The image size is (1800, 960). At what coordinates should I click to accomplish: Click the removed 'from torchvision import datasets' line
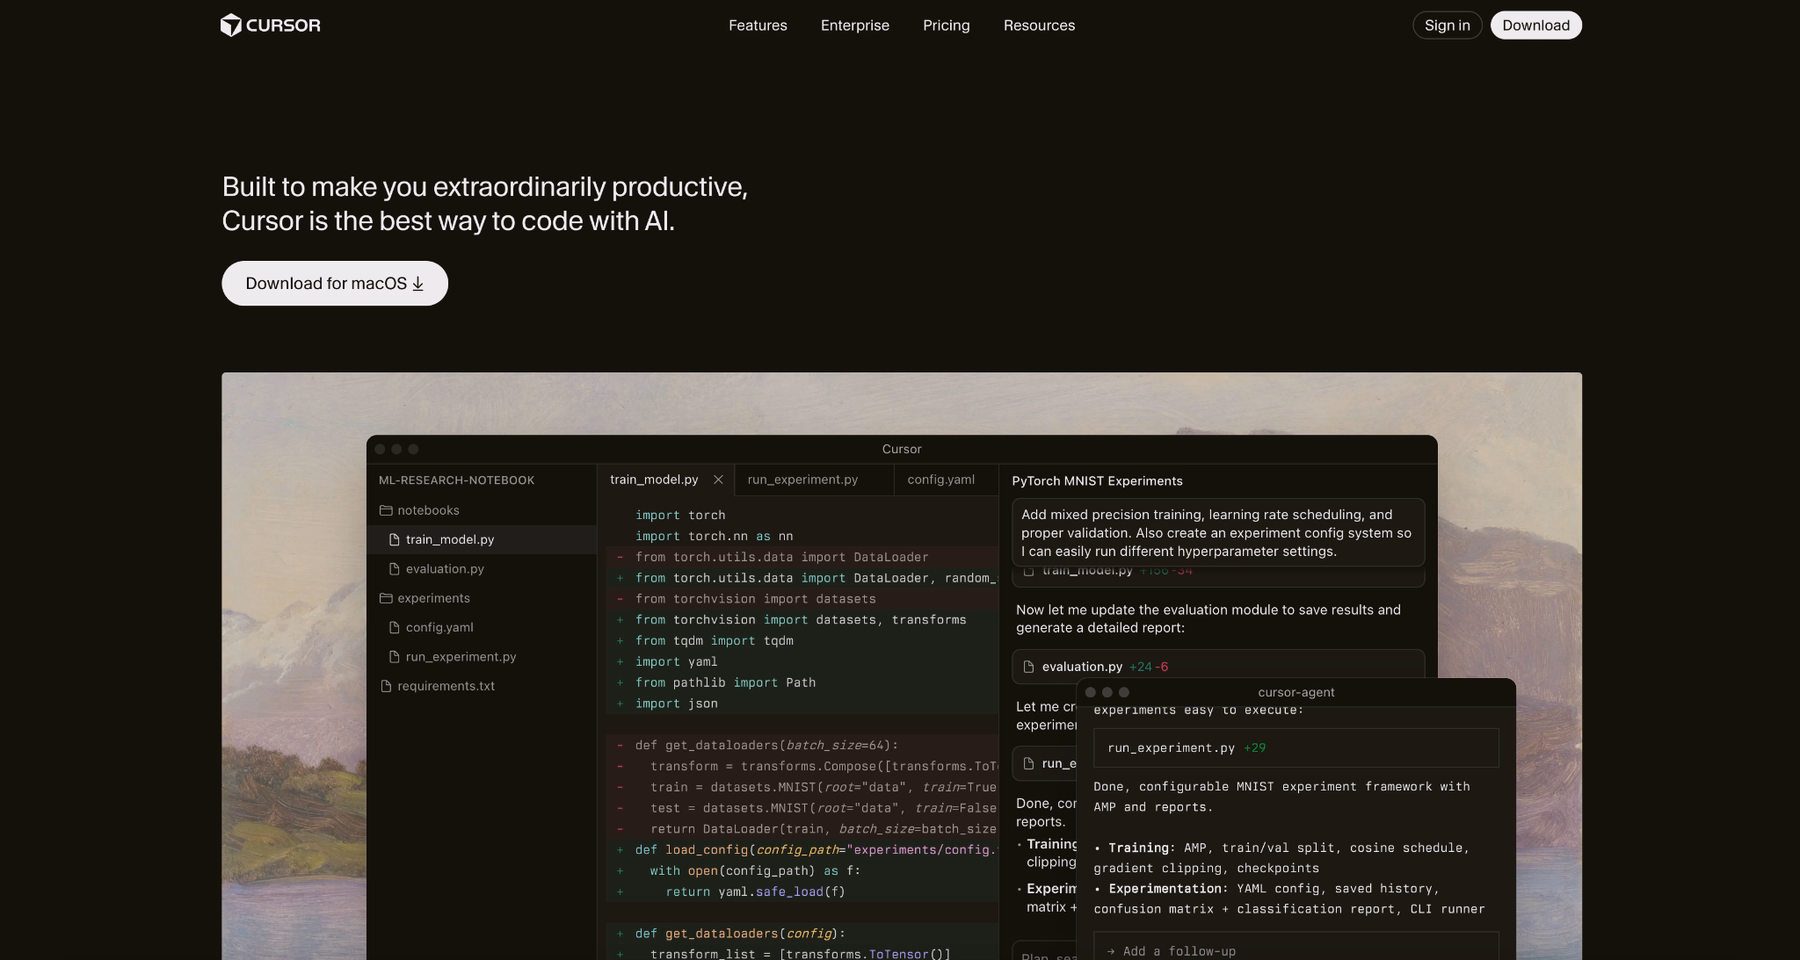point(755,599)
